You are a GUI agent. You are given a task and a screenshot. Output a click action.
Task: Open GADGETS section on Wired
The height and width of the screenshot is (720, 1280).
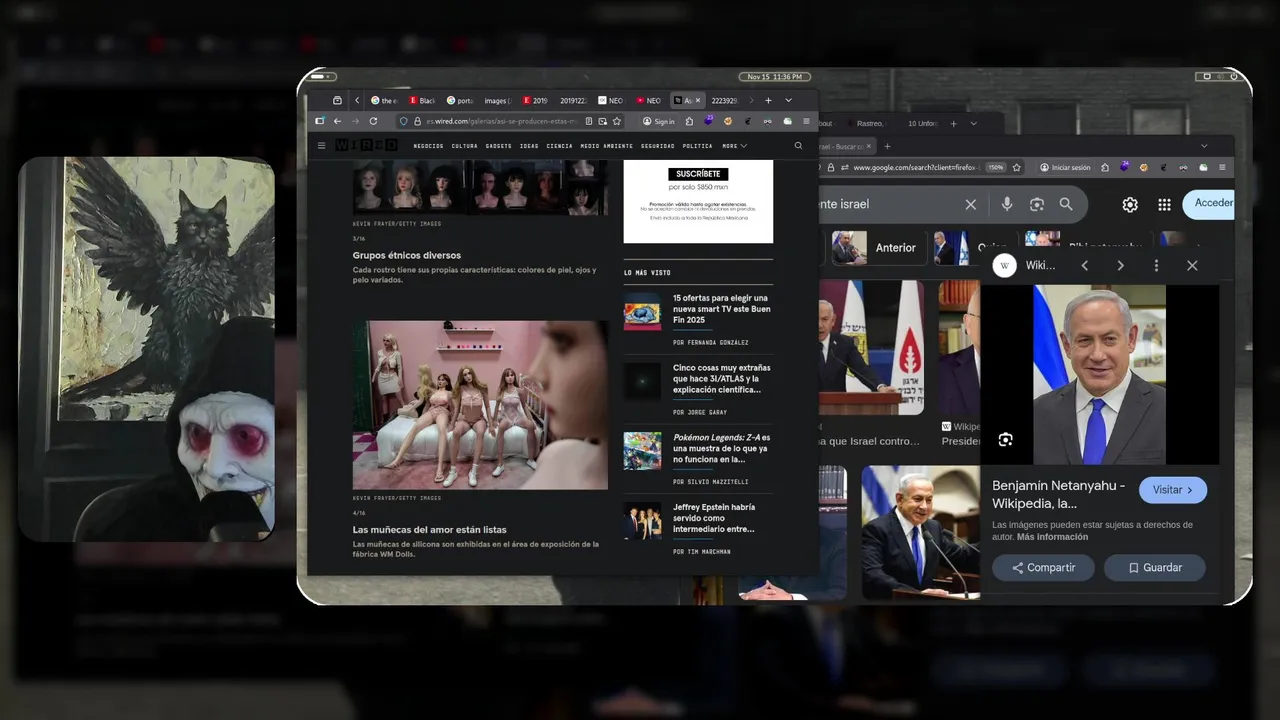point(498,146)
